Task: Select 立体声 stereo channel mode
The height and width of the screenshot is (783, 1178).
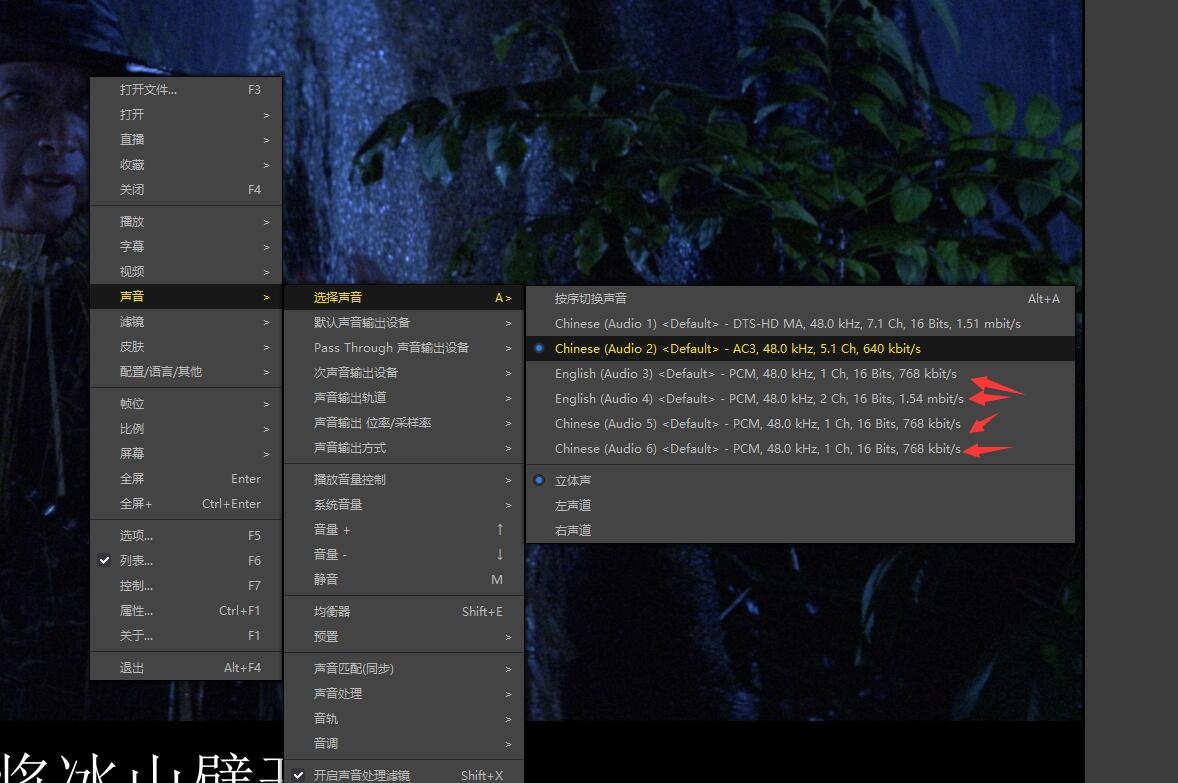Action: 800,480
